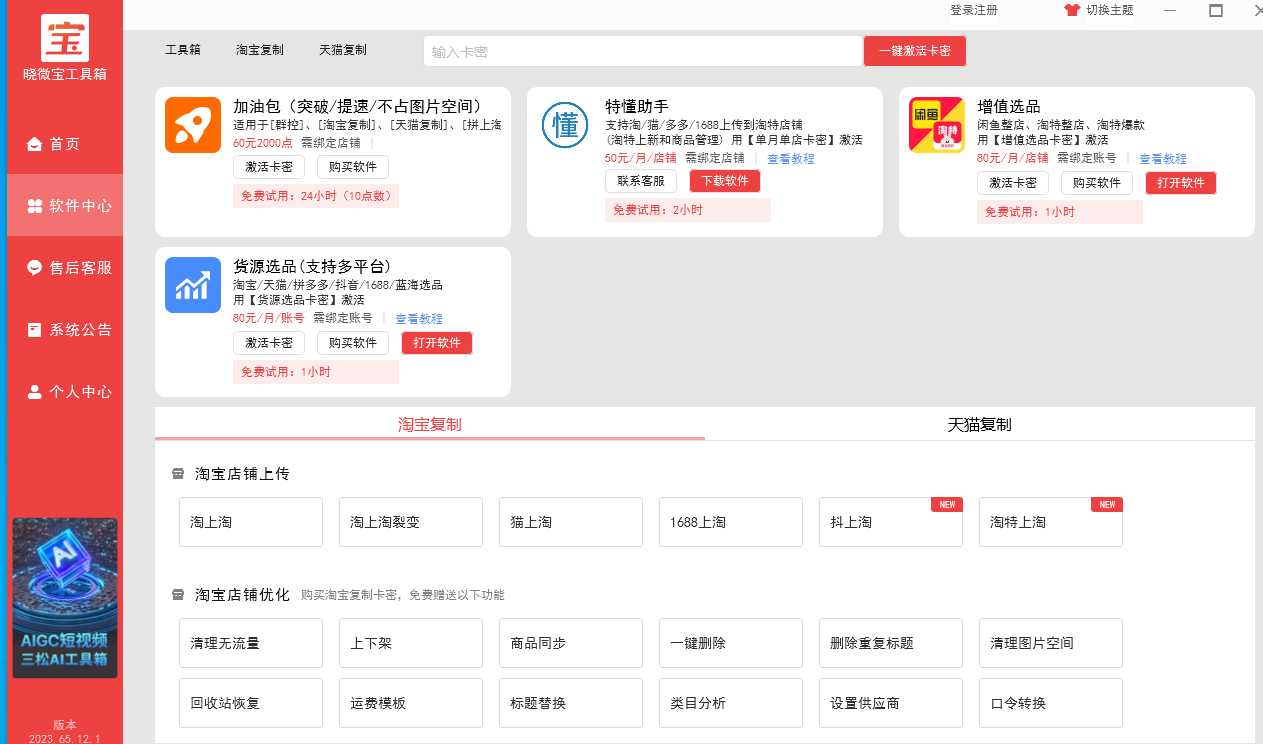
Task: Click 切换主题 text to switch theme
Action: tap(1110, 10)
